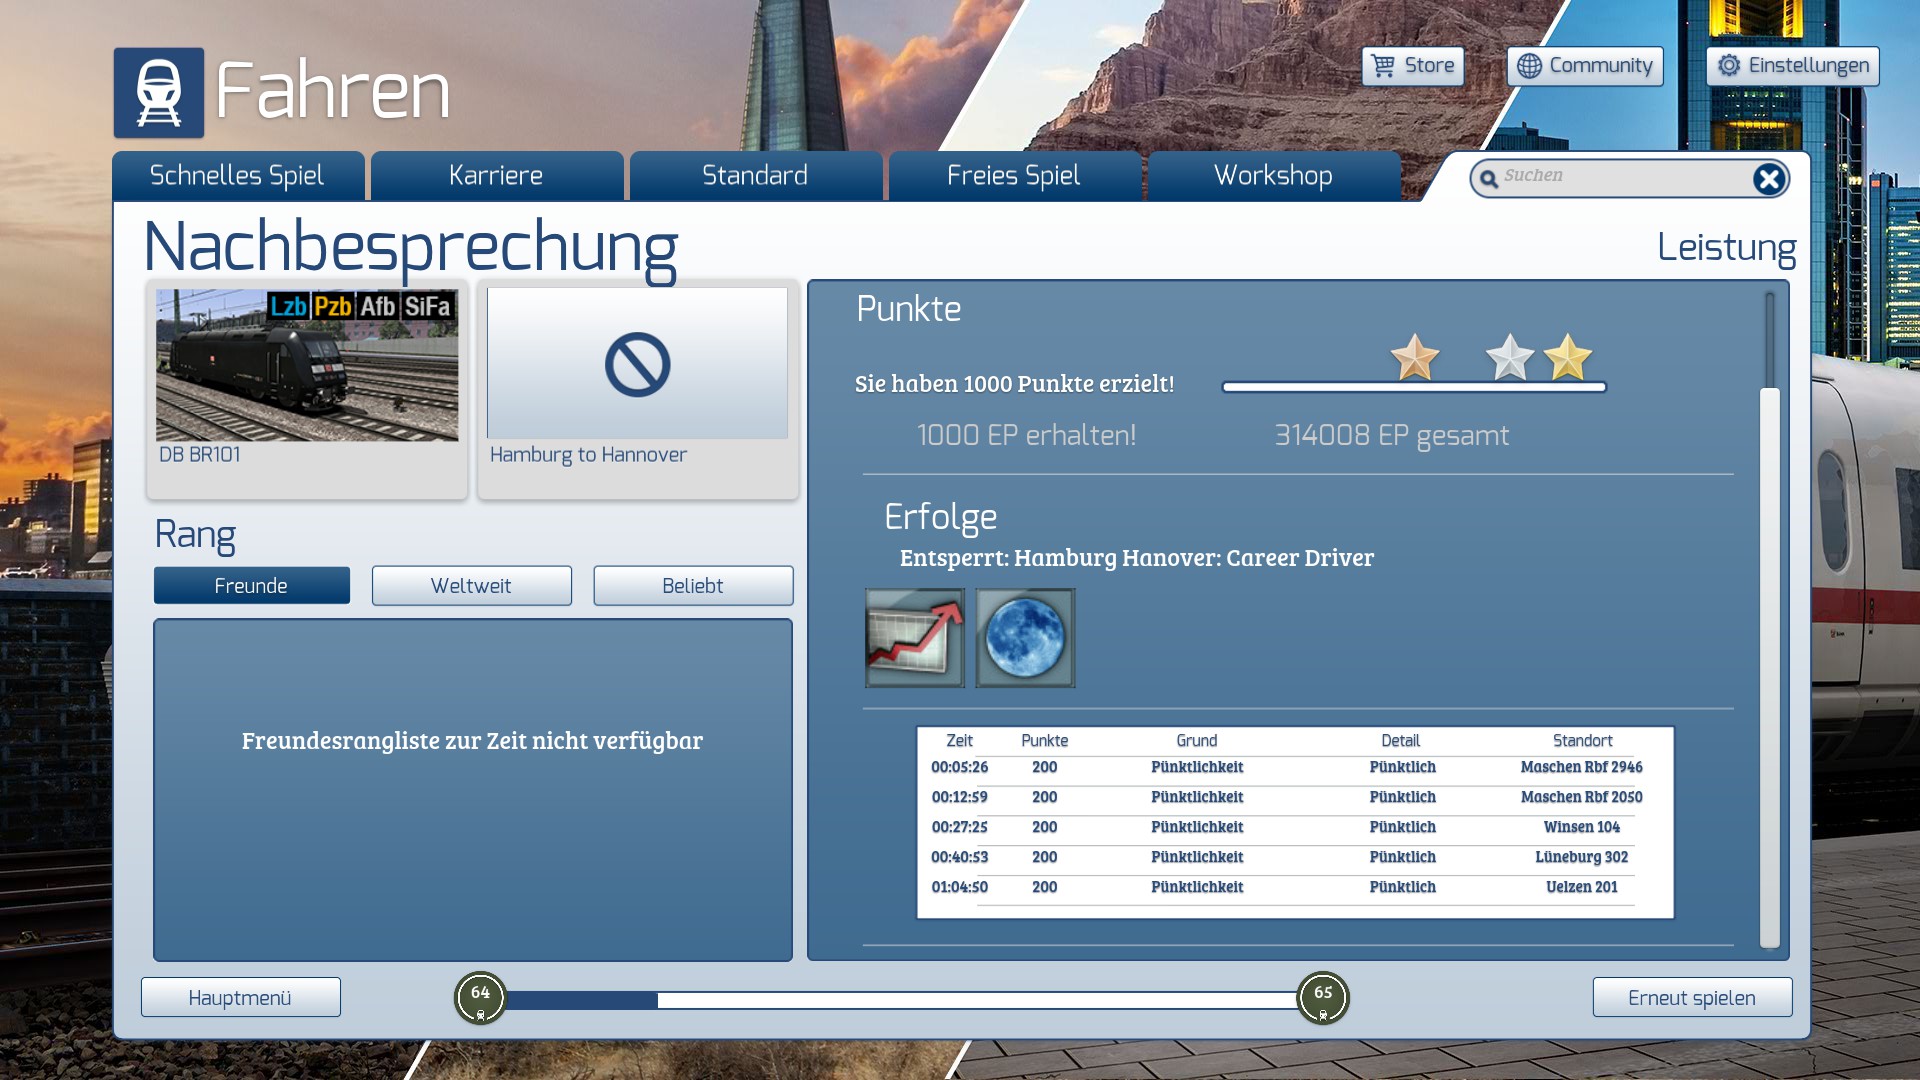This screenshot has height=1080, width=1920.
Task: Open the Workshop tab
Action: tap(1273, 176)
